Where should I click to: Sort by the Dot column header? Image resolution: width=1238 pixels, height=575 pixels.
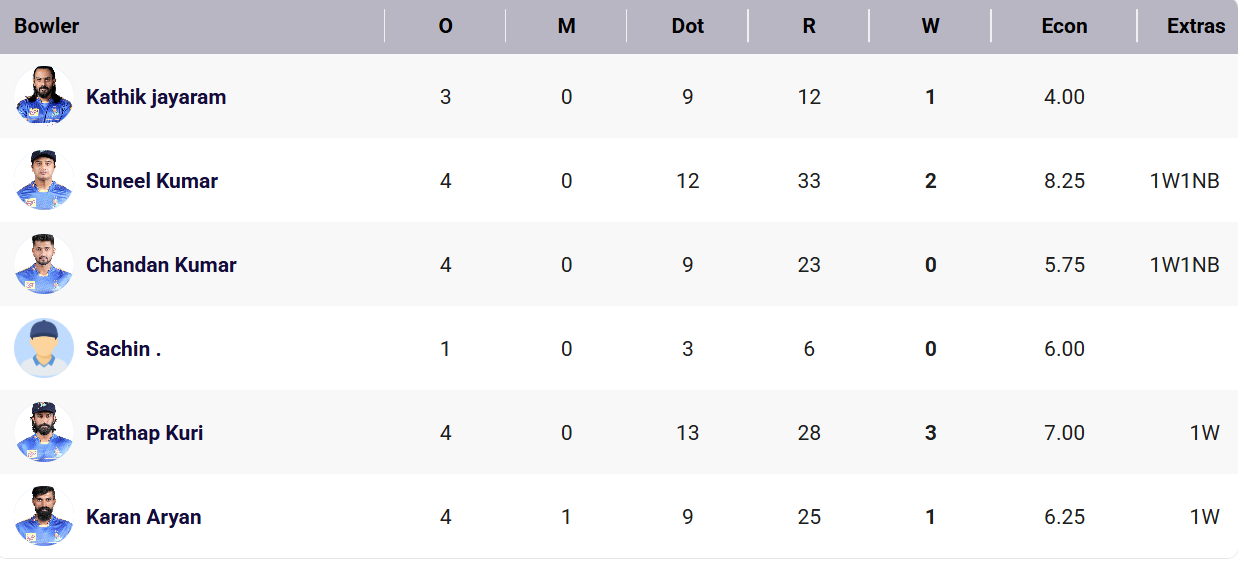pos(688,27)
